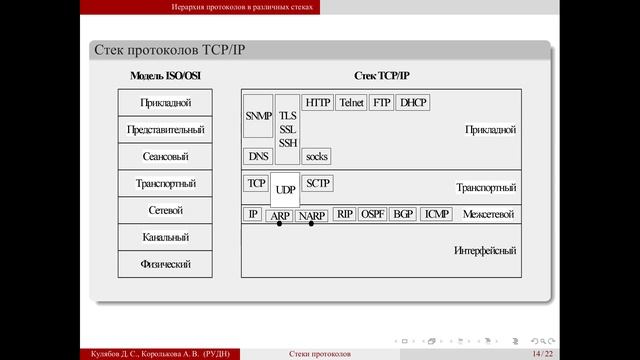Screen dimensions: 640x360
Task: Click the SCTP protocol box
Action: pos(318,183)
